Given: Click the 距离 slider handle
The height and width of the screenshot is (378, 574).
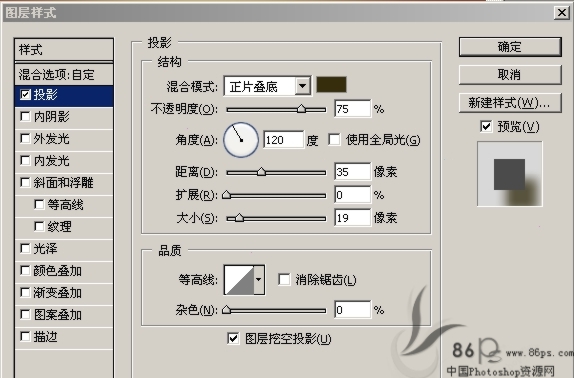Looking at the screenshot, I should [261, 172].
